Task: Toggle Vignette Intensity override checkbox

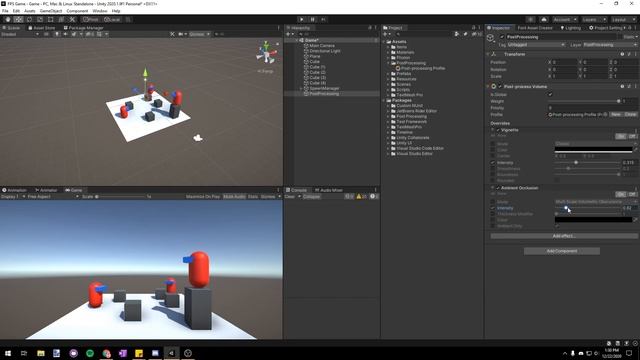Action: [493, 162]
